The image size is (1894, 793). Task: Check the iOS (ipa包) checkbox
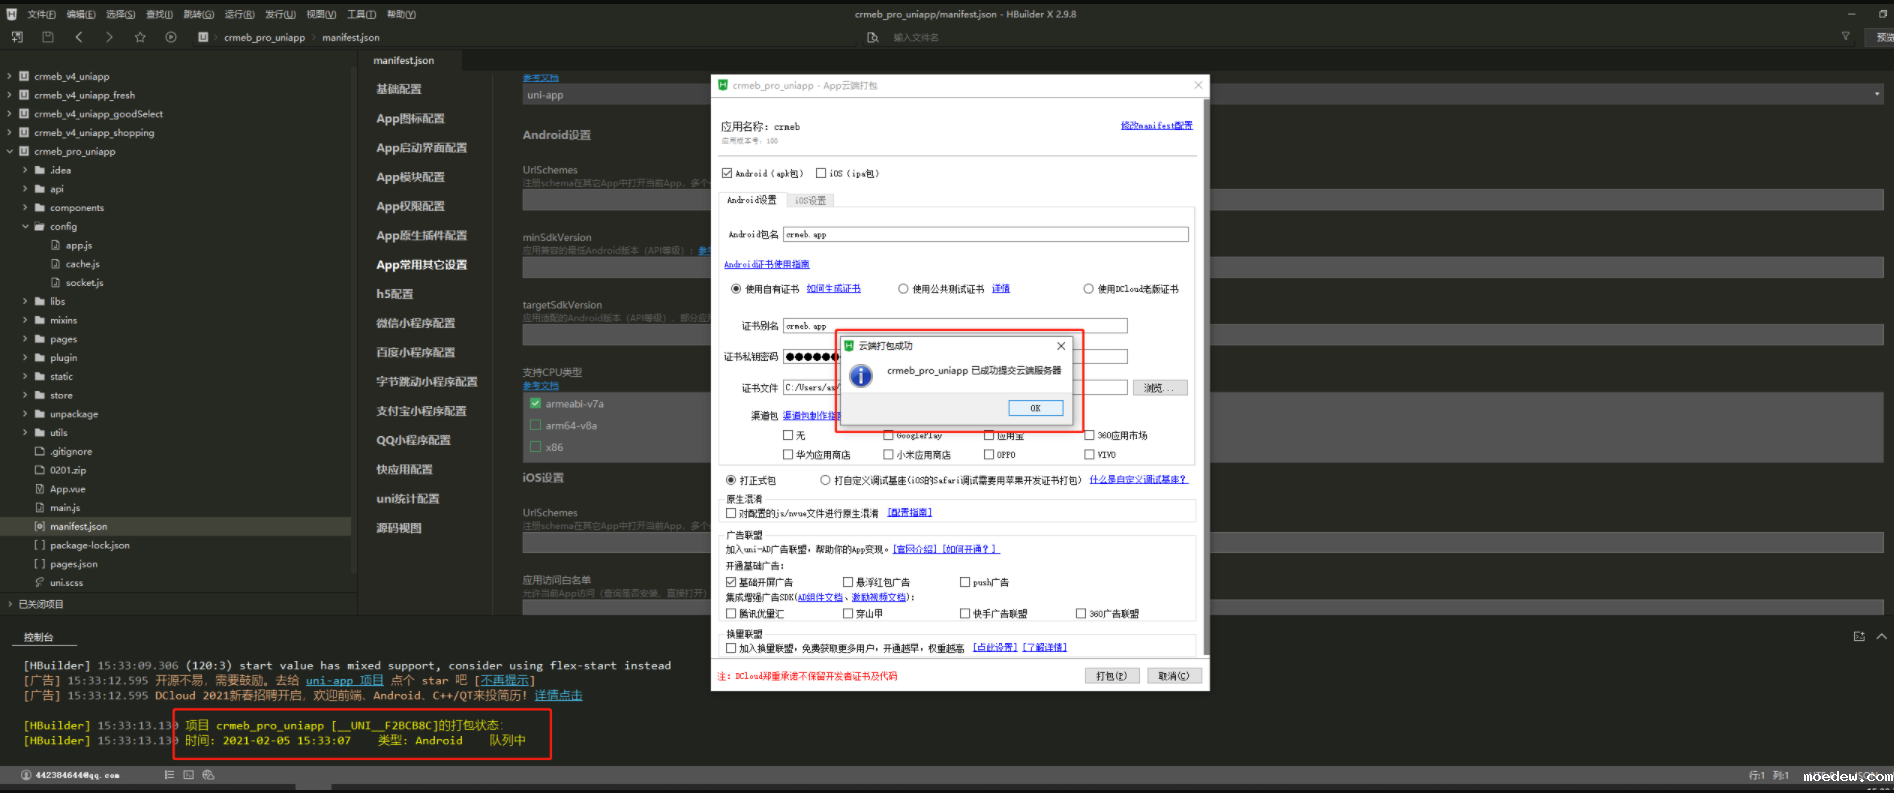coord(821,173)
